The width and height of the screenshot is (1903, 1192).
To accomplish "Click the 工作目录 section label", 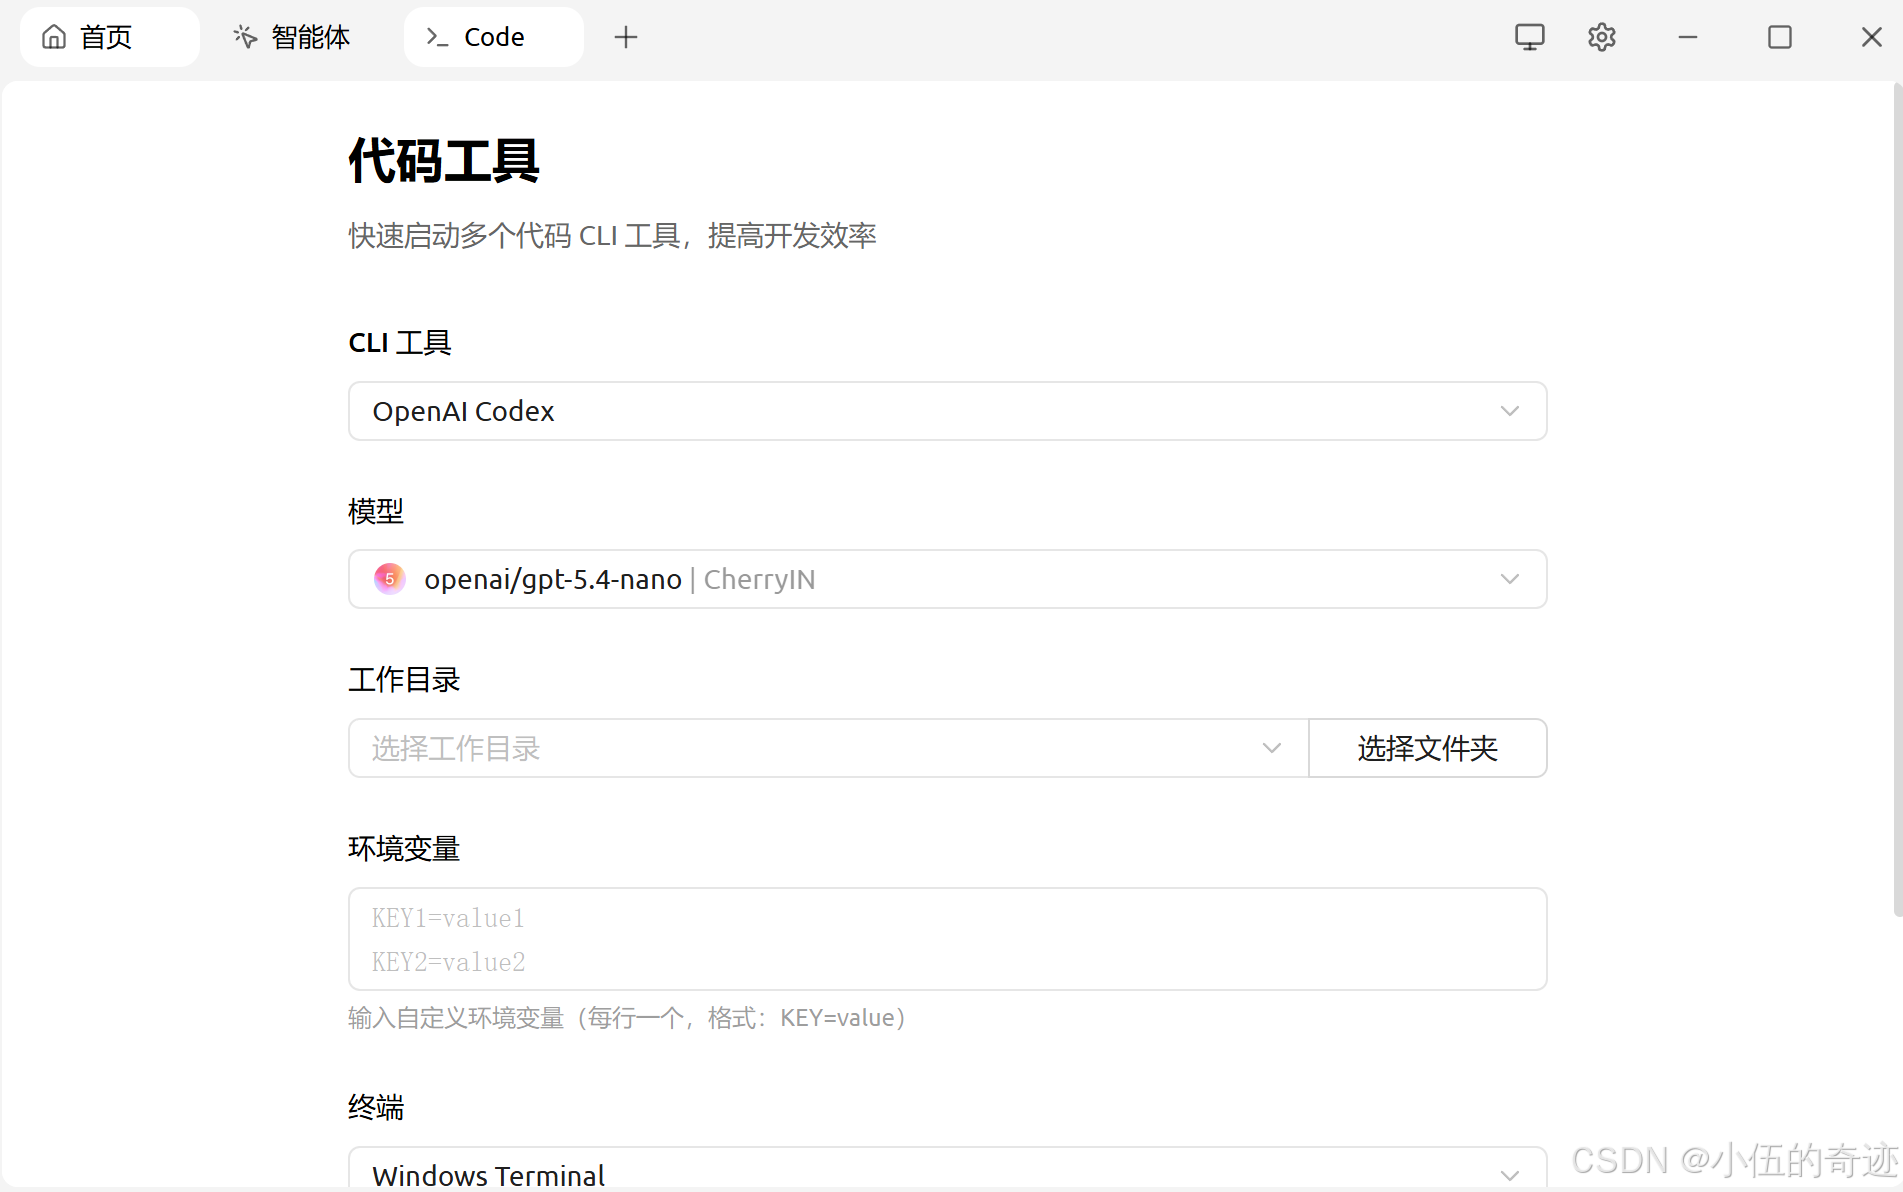I will click(404, 680).
